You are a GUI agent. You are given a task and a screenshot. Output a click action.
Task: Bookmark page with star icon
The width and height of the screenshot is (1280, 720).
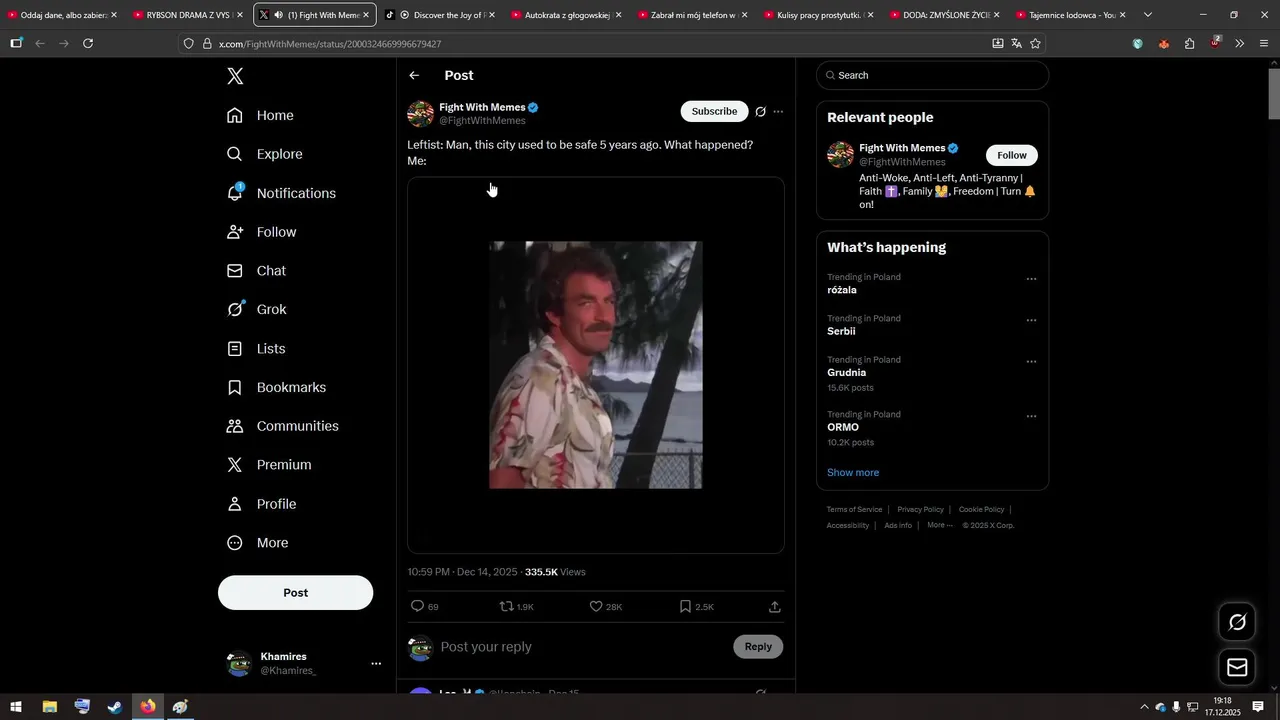point(1035,44)
